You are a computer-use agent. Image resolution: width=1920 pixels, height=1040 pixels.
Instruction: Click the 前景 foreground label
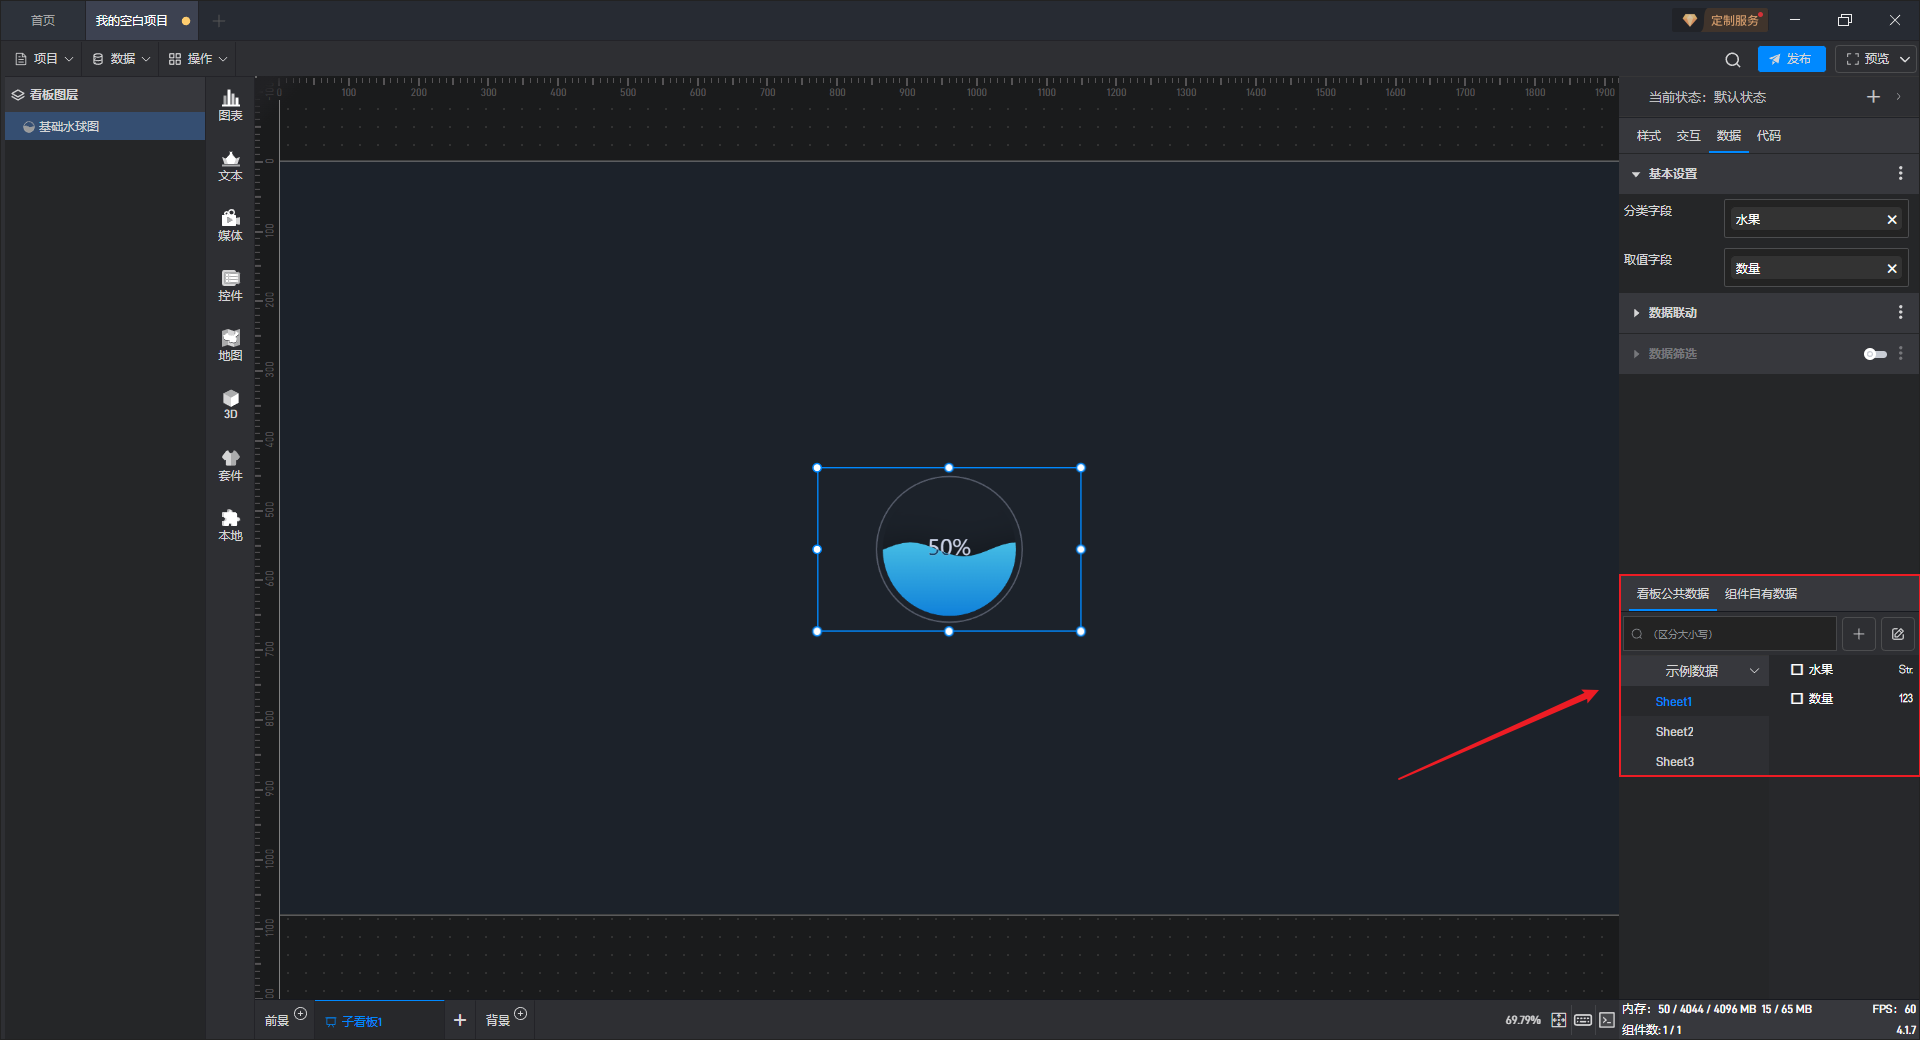(277, 1021)
